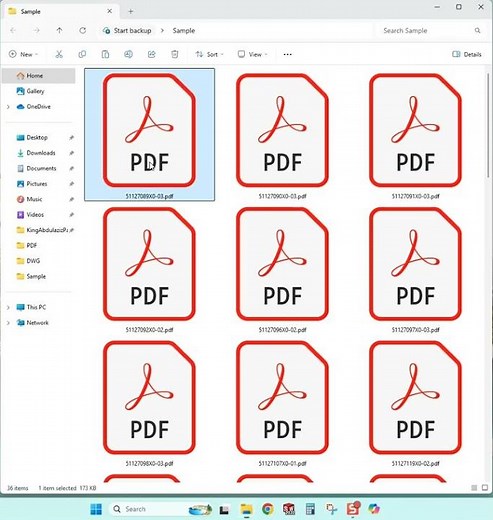Go forward with the right arrow

(x=36, y=30)
